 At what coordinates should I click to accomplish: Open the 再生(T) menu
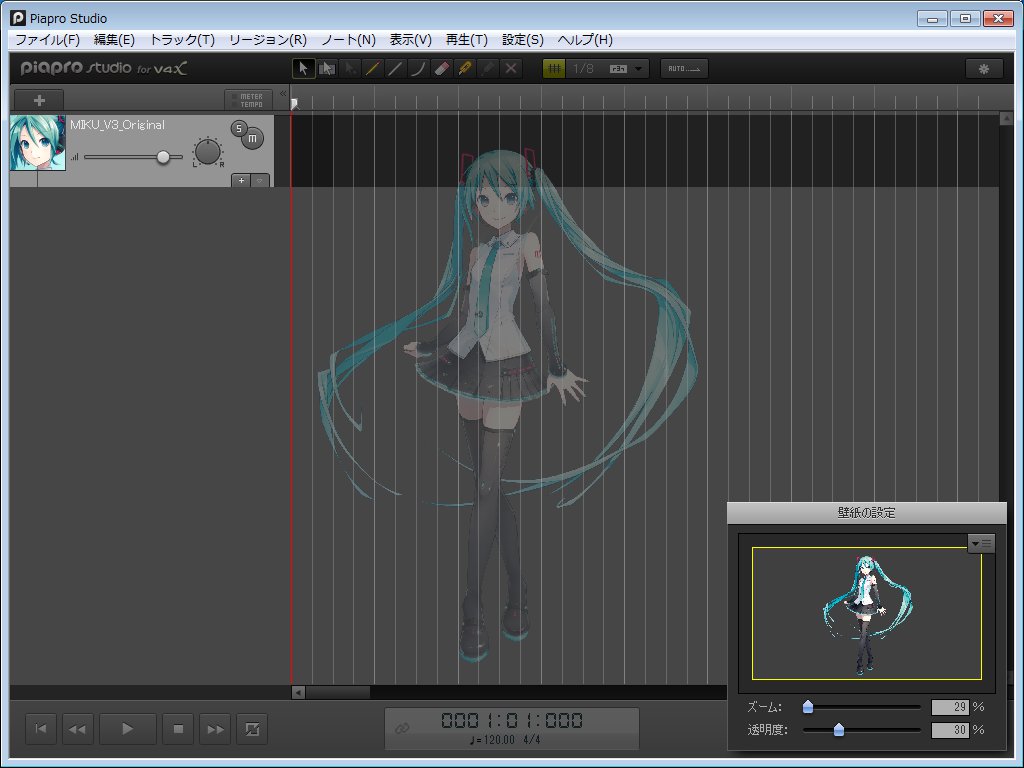pyautogui.click(x=466, y=40)
